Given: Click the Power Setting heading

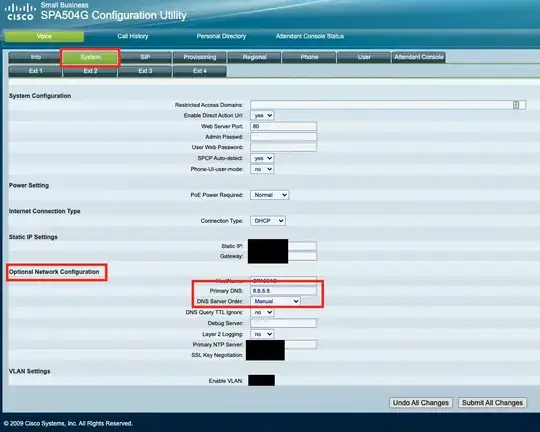Looking at the screenshot, I should [x=29, y=185].
